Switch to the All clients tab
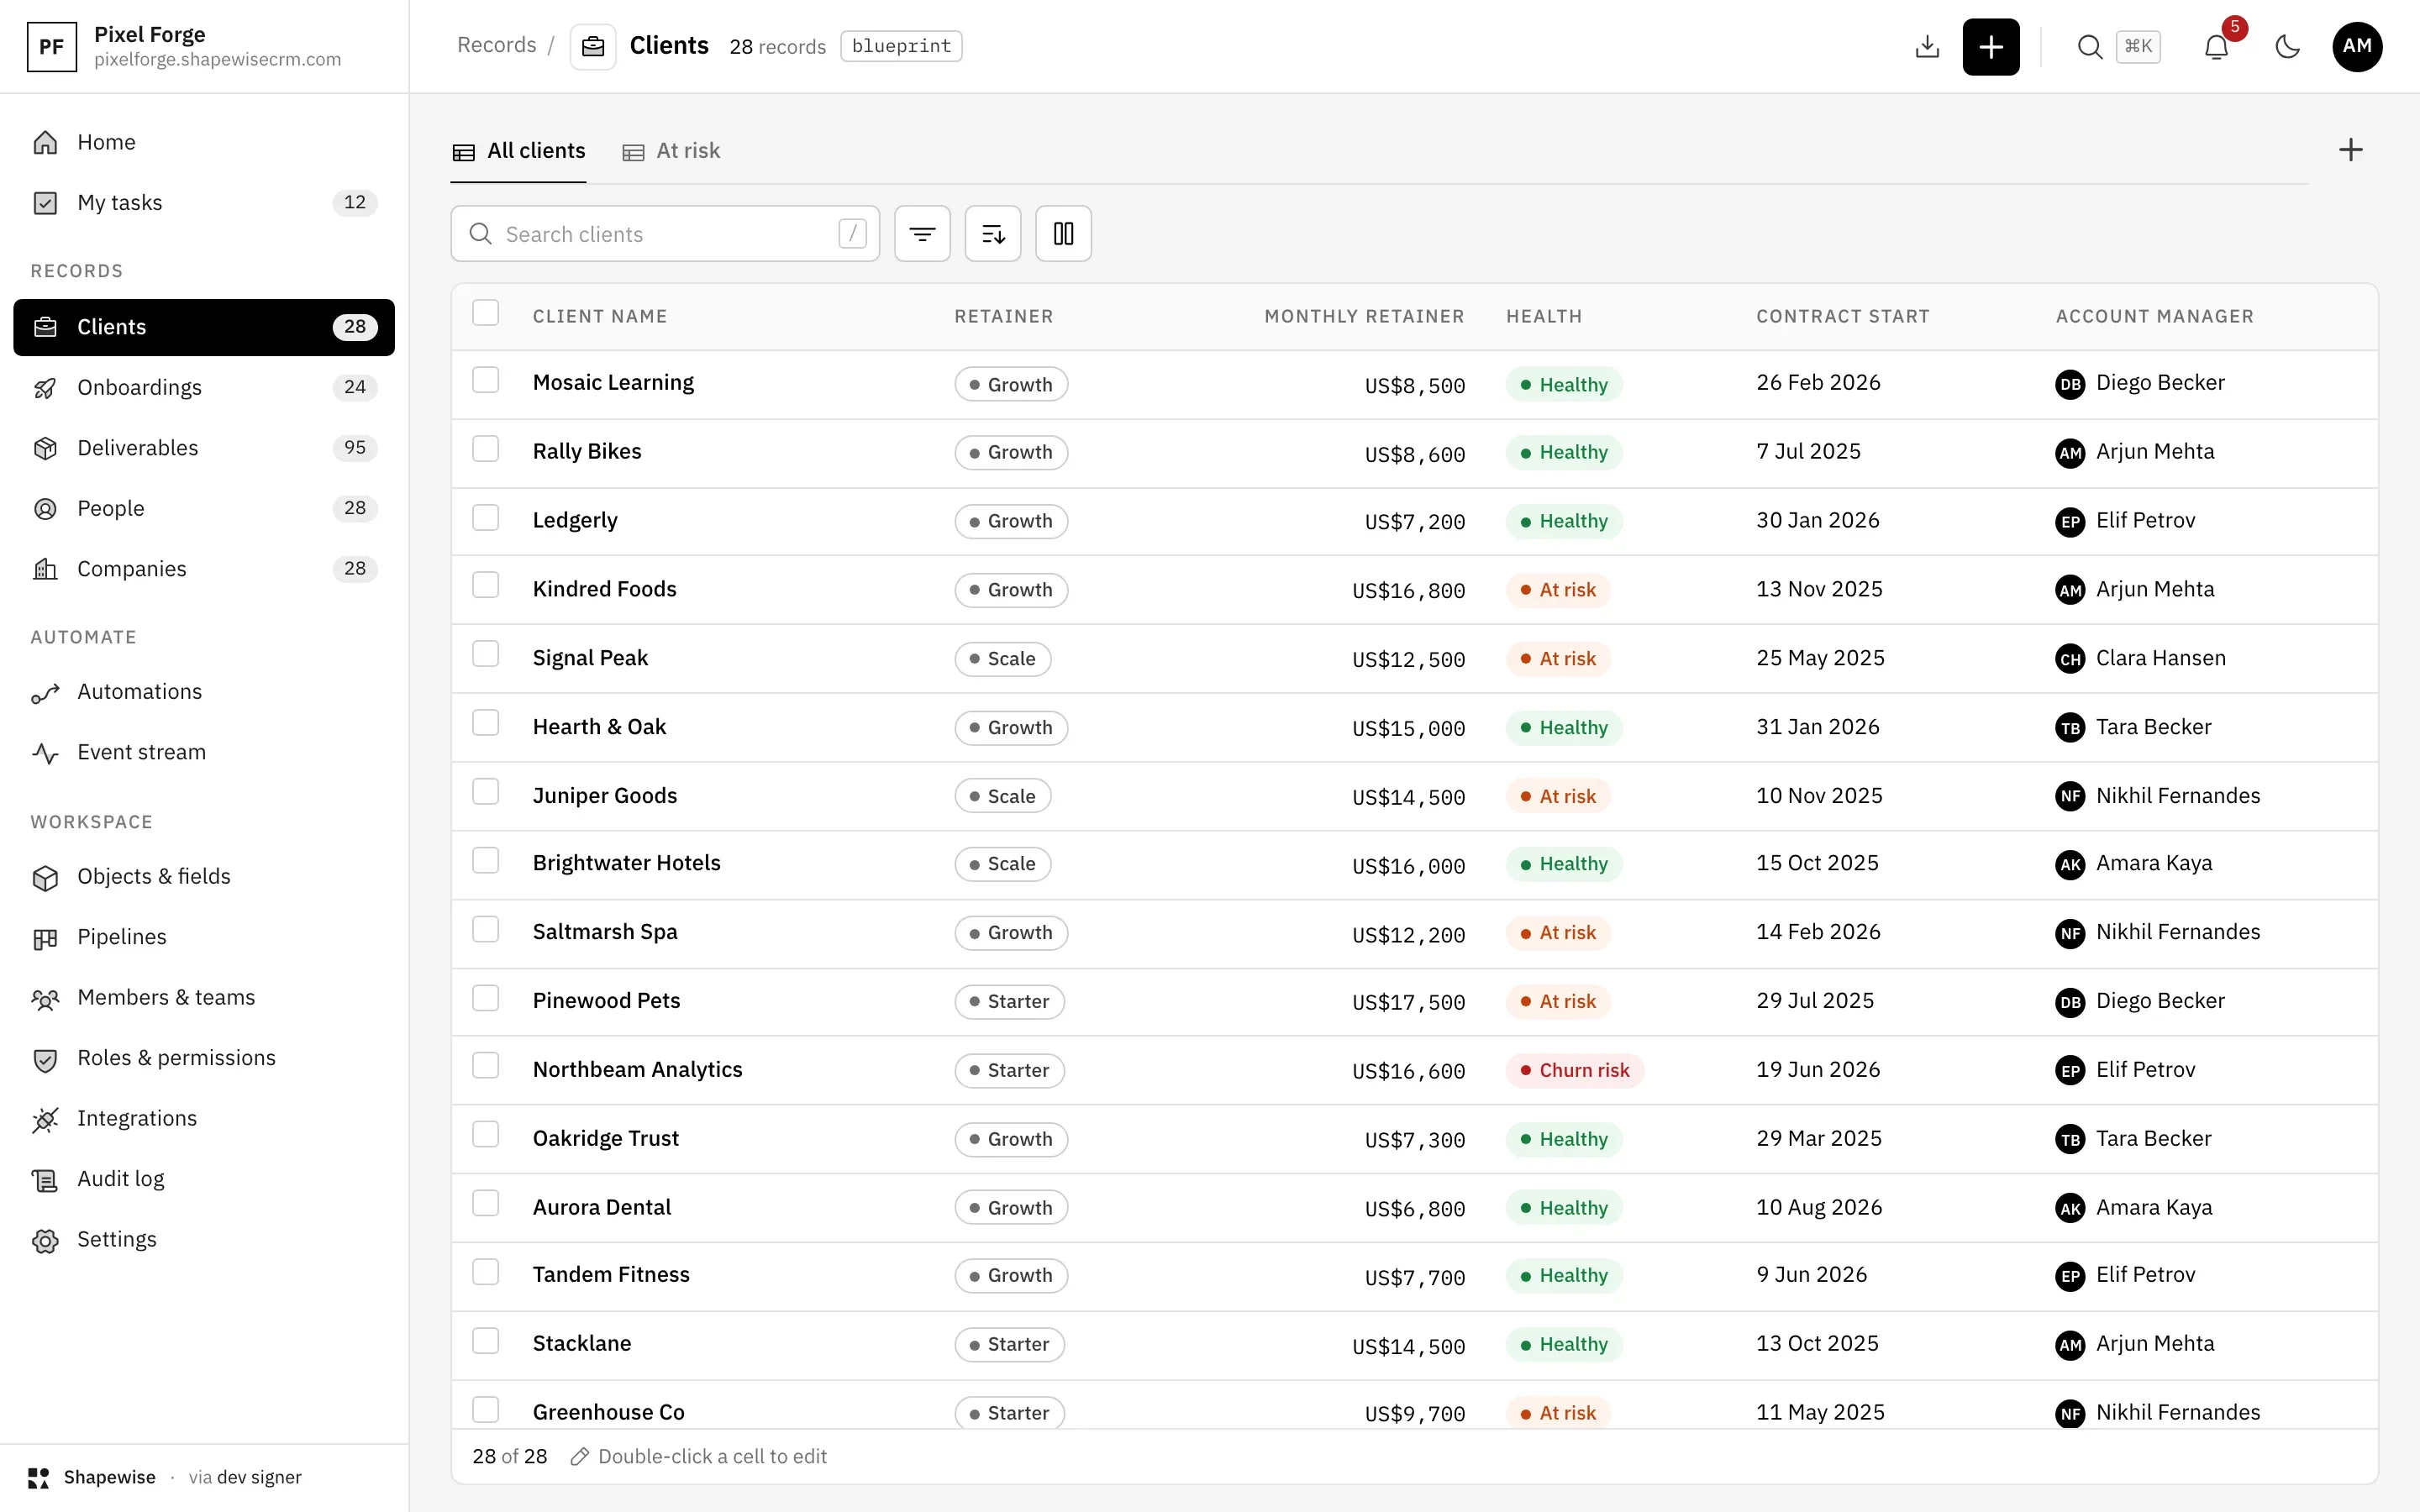This screenshot has width=2420, height=1512. (x=518, y=151)
